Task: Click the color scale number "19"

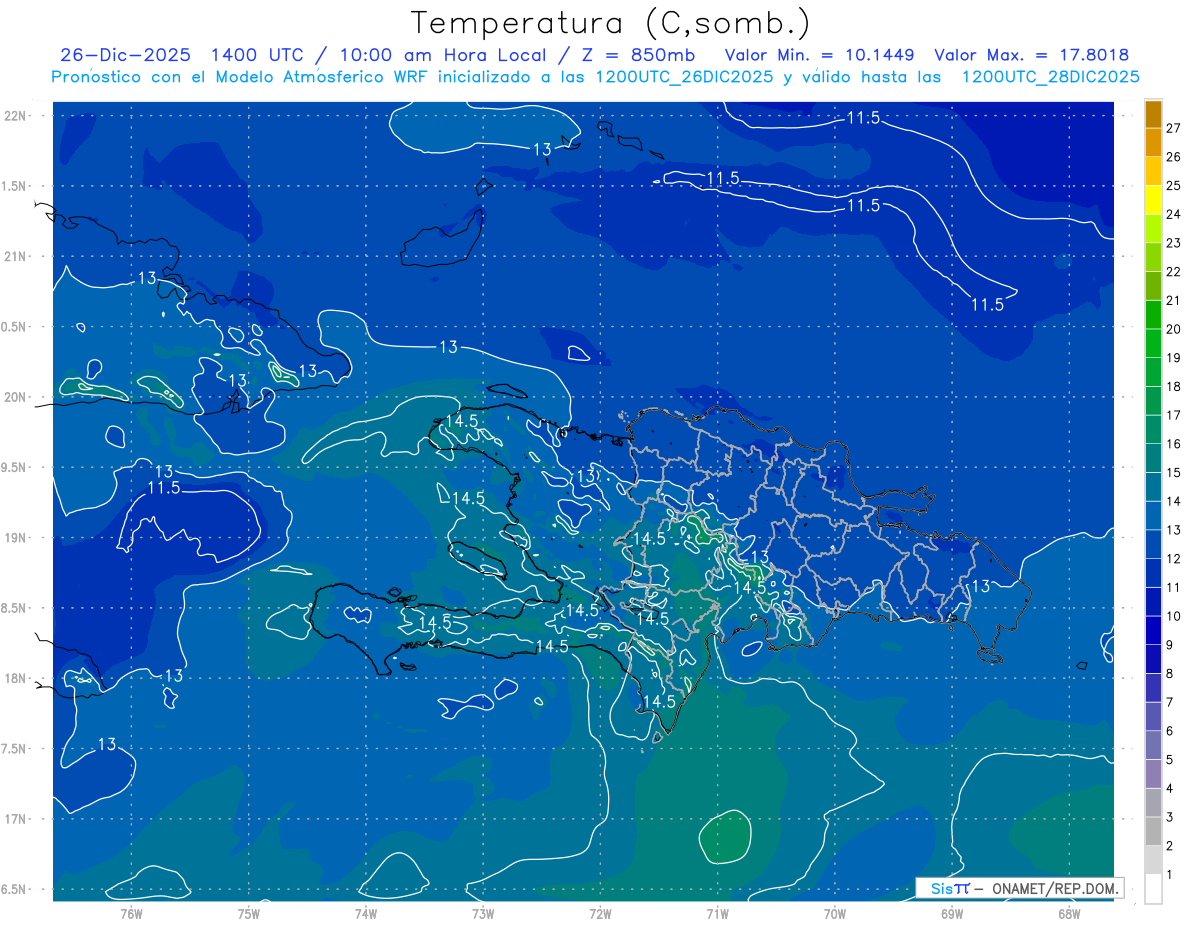Action: click(x=1174, y=358)
